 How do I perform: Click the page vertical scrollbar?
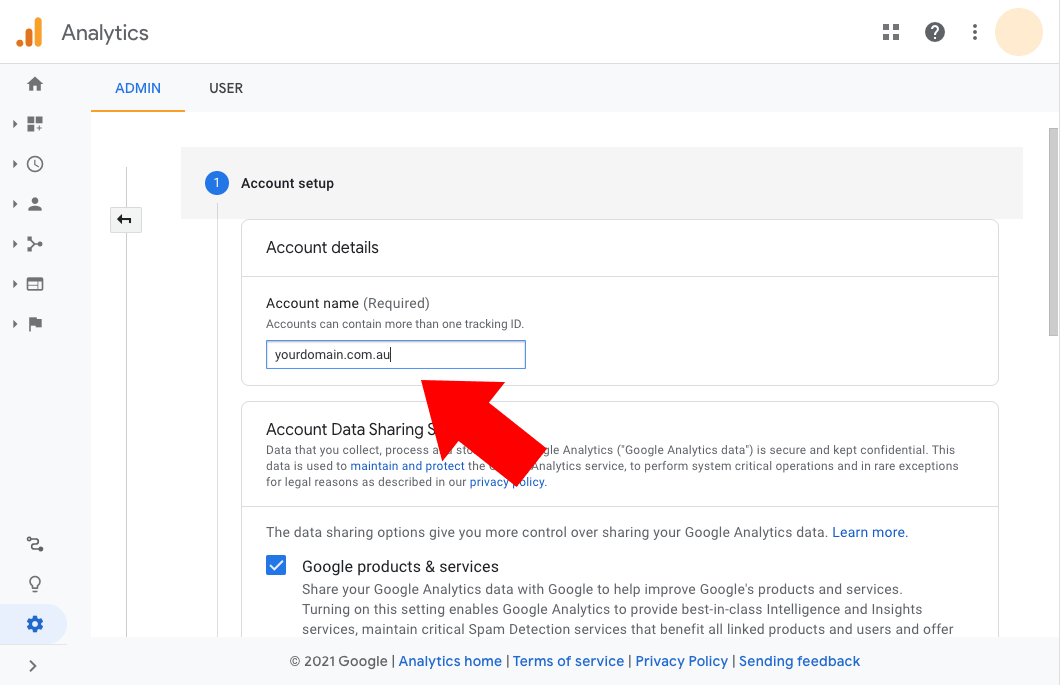(1053, 232)
